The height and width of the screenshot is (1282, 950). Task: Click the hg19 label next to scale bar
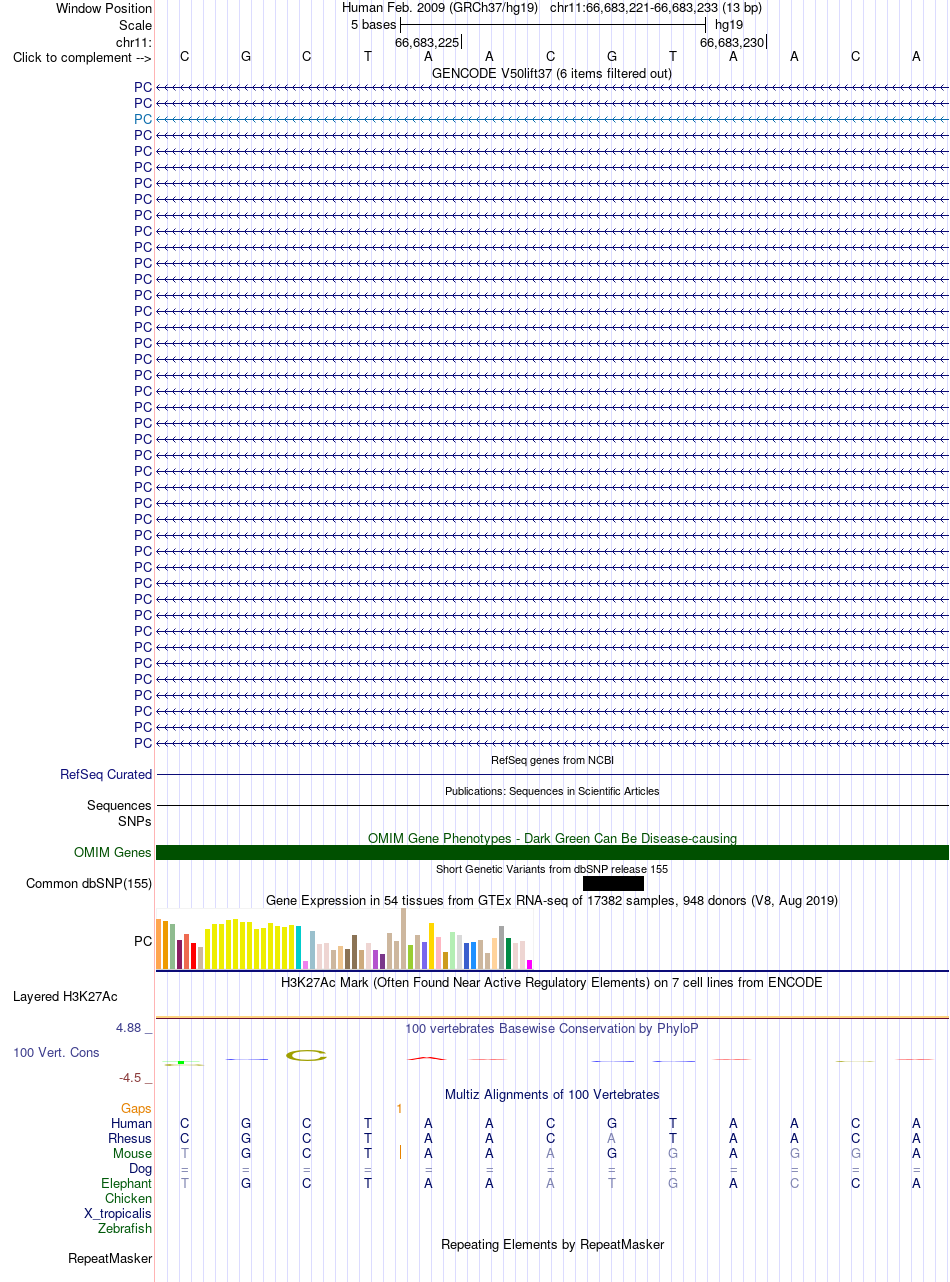pos(728,24)
